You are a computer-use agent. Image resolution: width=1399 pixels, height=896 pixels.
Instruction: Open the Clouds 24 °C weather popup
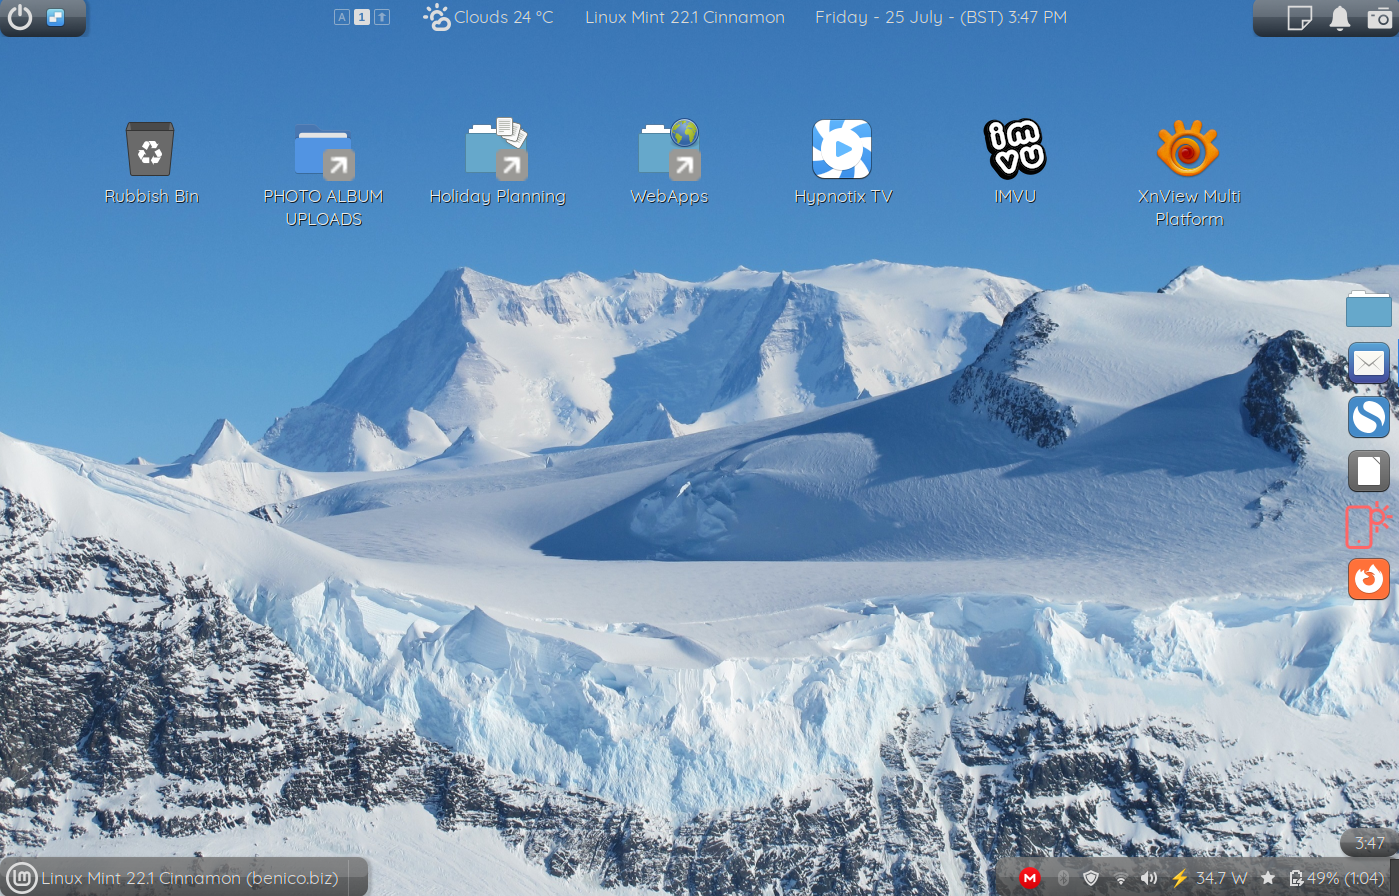pyautogui.click(x=488, y=17)
